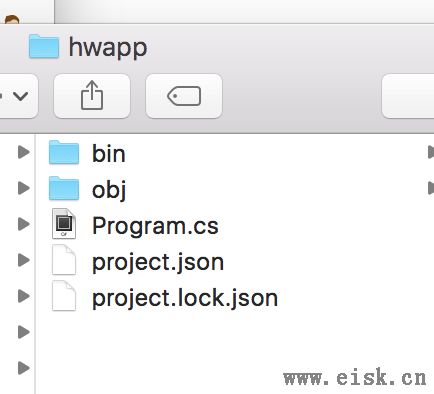The image size is (434, 394).
Task: Click the Share toolbar button
Action: (92, 96)
